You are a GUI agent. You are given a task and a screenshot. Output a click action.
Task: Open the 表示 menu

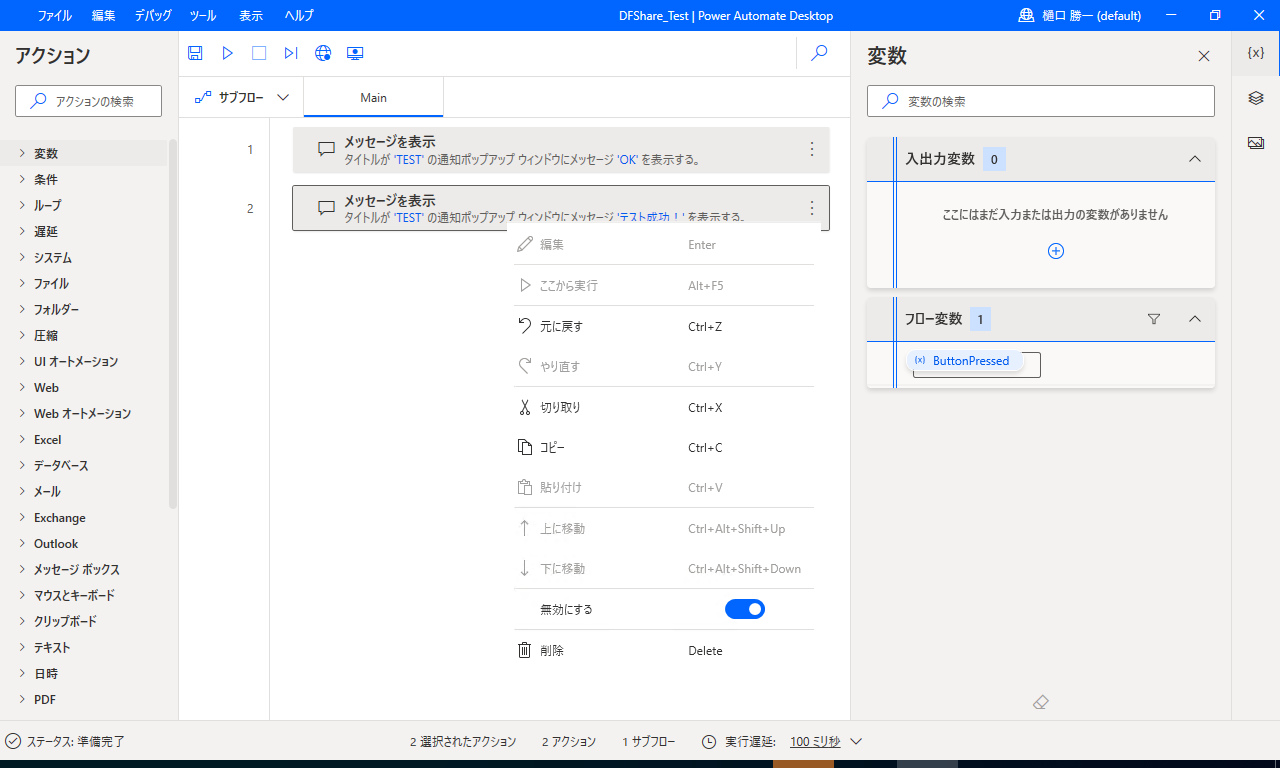(x=251, y=15)
